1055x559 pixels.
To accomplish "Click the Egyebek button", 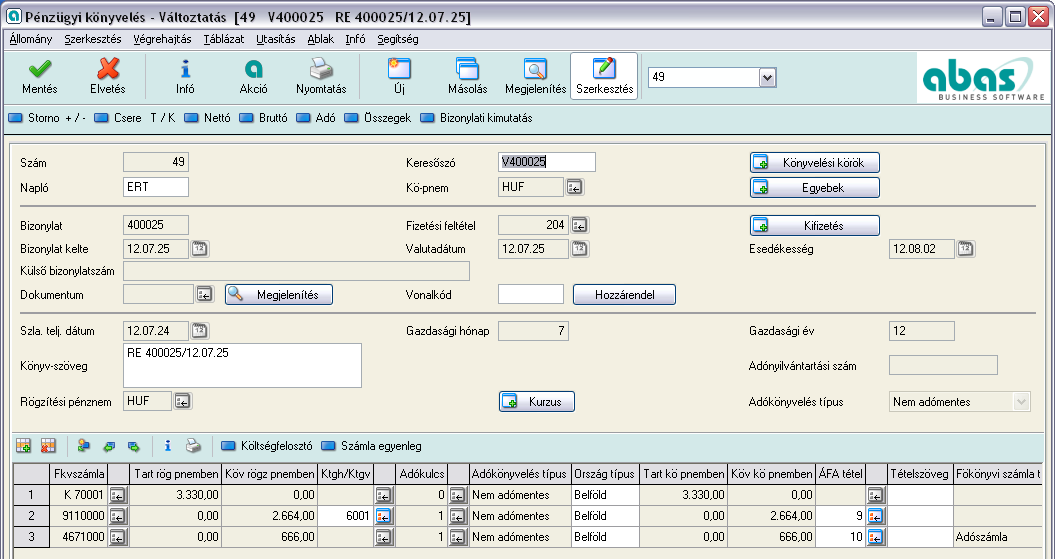I will tap(815, 188).
